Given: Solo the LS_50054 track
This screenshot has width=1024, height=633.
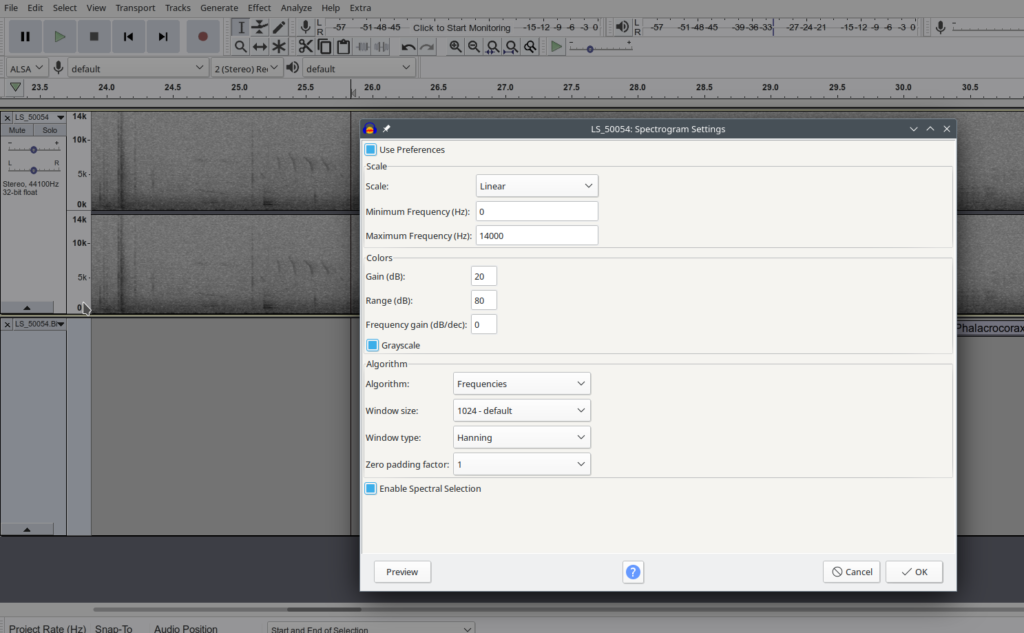Looking at the screenshot, I should [x=50, y=130].
